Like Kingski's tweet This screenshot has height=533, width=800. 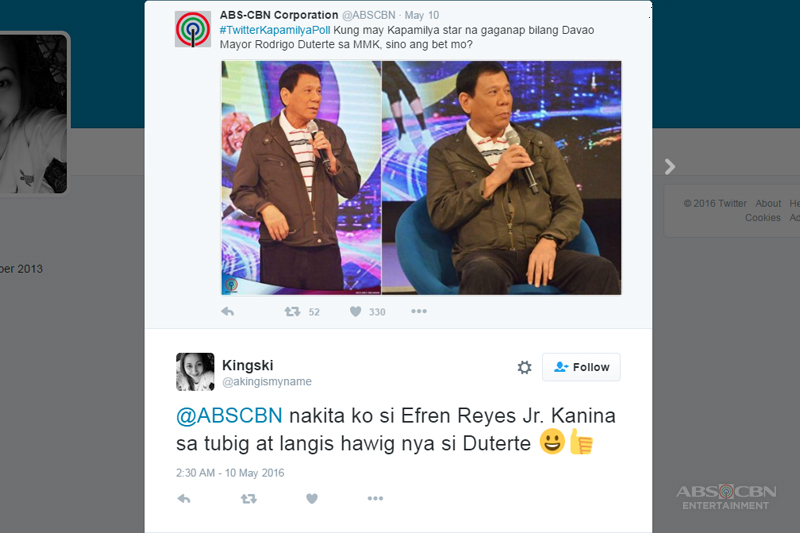[312, 498]
